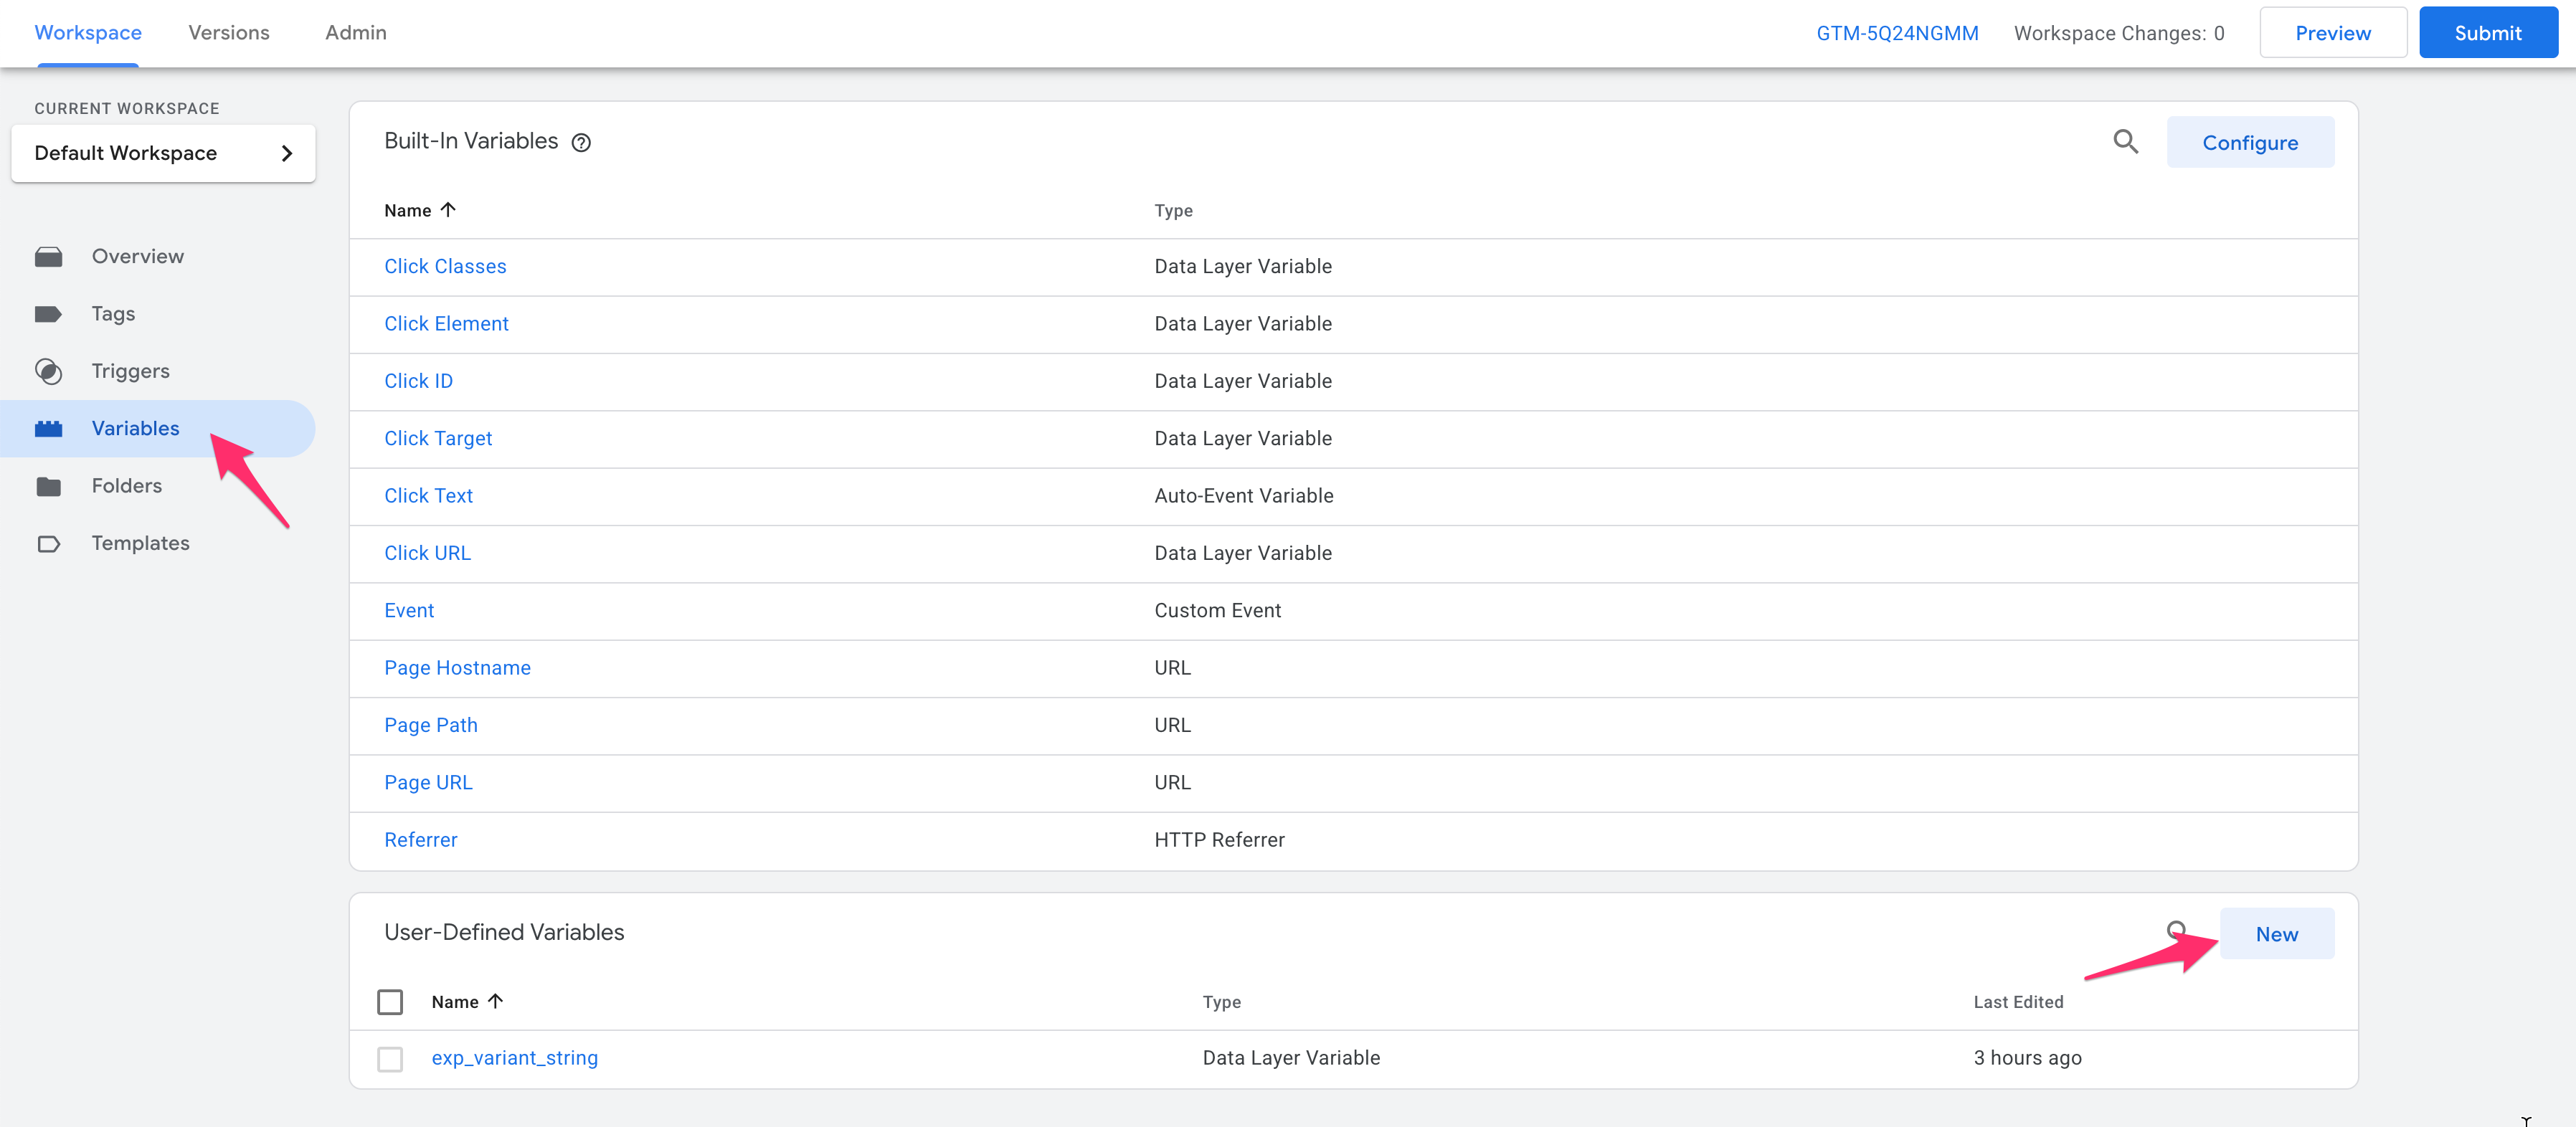This screenshot has height=1127, width=2576.
Task: Open the Click Classes variable
Action: (x=445, y=266)
